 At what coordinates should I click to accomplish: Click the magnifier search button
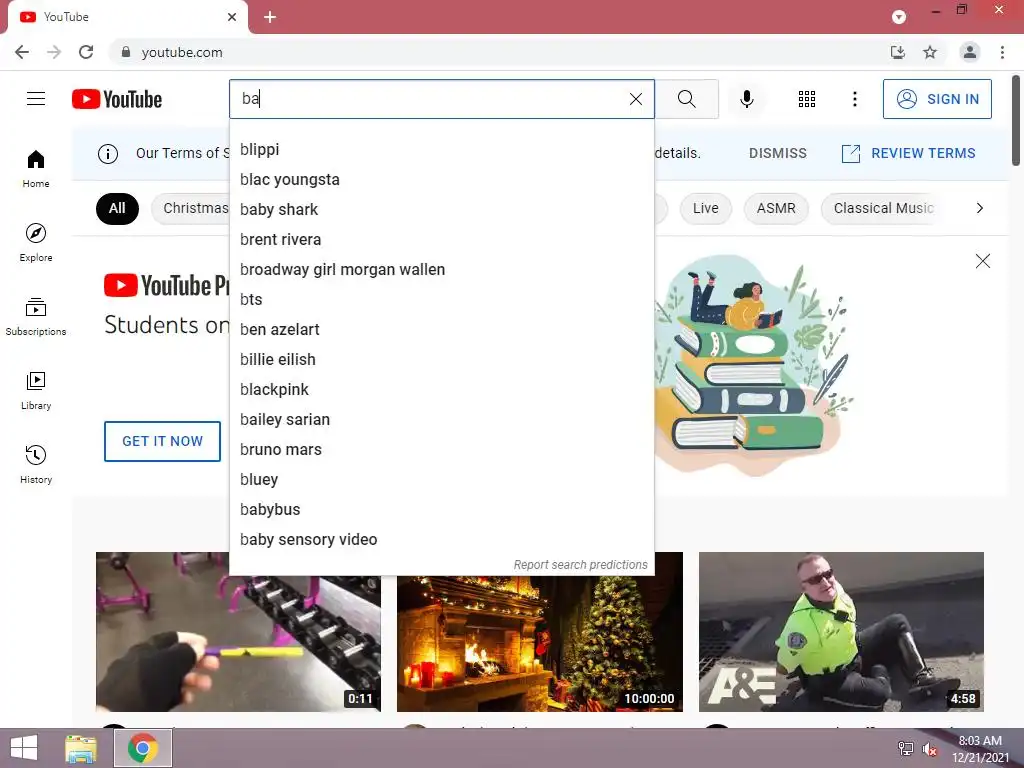[686, 99]
